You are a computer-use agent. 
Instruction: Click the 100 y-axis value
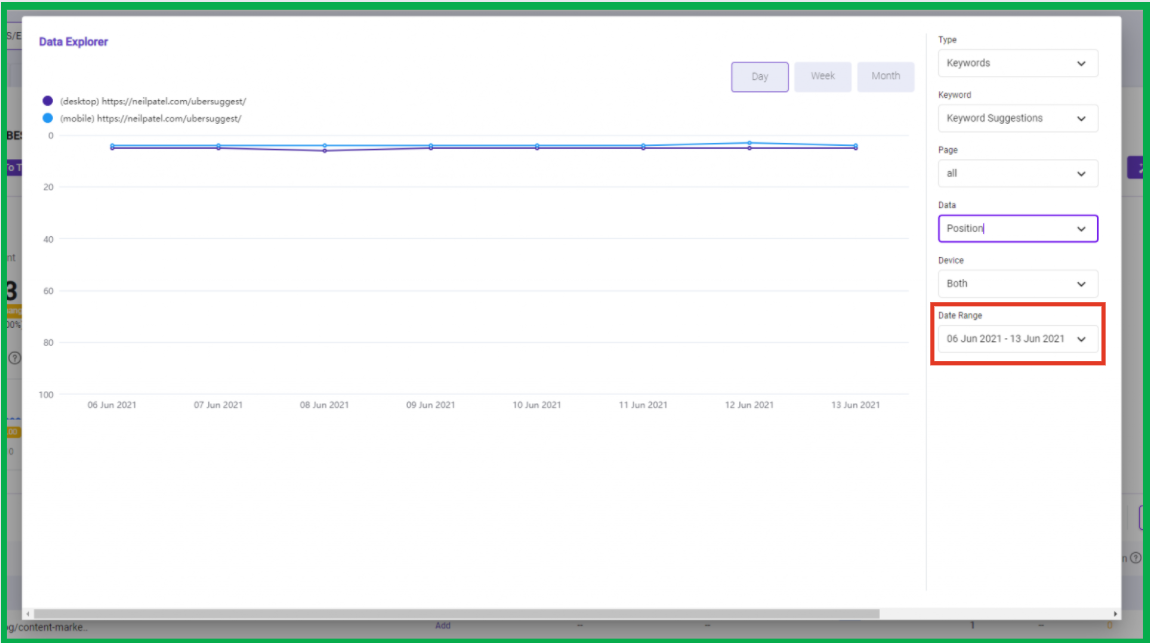click(46, 394)
